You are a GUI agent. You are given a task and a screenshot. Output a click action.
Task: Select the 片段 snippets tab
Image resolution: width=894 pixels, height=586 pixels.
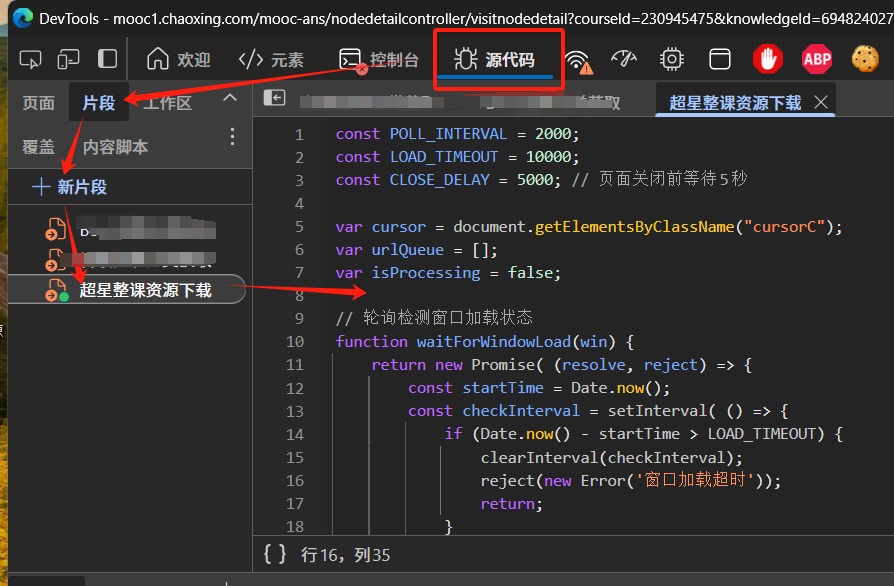(x=99, y=103)
